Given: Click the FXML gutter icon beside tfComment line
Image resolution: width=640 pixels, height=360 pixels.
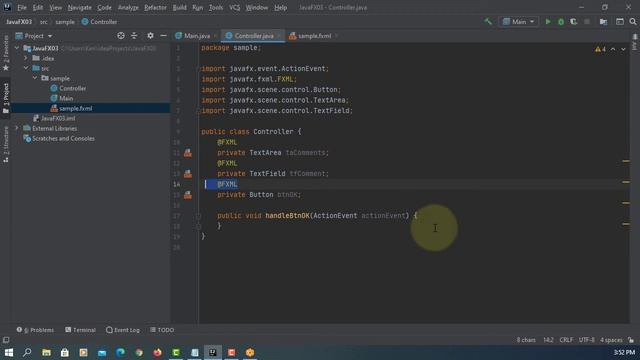Looking at the screenshot, I should (188, 174).
